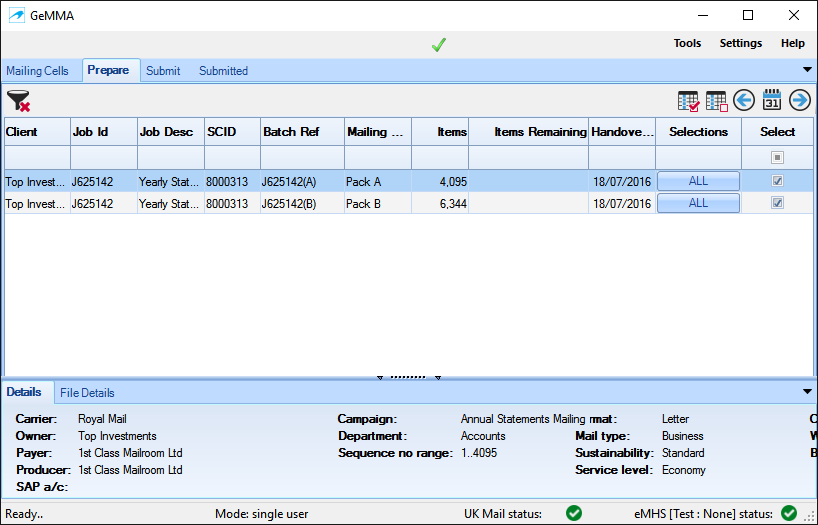Viewport: 818px width, 525px height.
Task: Click the Economy service level value
Action: click(x=683, y=470)
